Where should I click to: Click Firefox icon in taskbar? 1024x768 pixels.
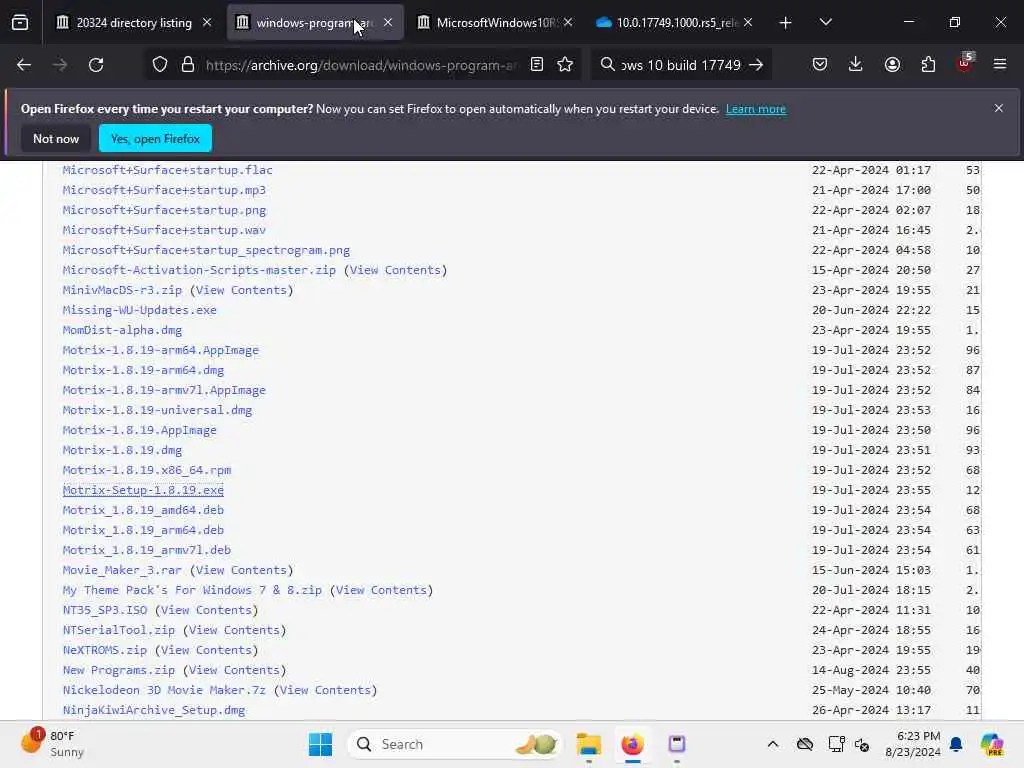point(632,744)
